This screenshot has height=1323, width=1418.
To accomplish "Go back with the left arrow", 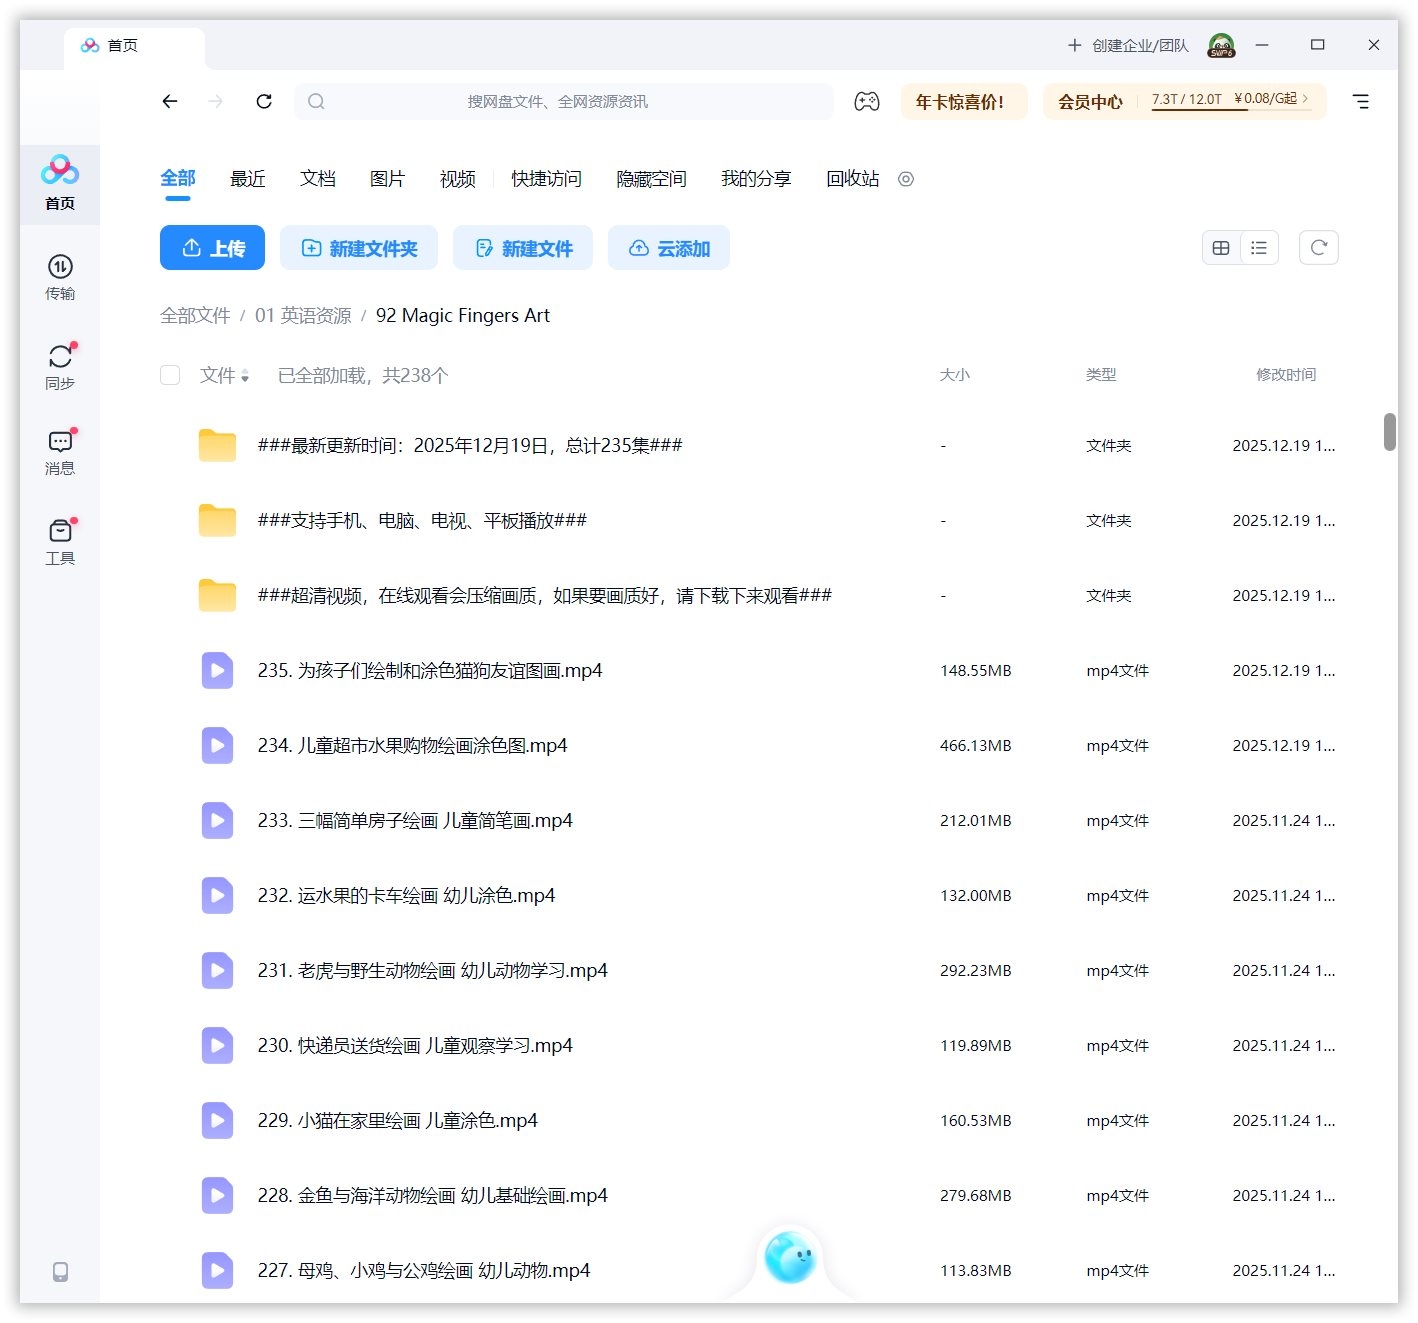I will tap(170, 101).
